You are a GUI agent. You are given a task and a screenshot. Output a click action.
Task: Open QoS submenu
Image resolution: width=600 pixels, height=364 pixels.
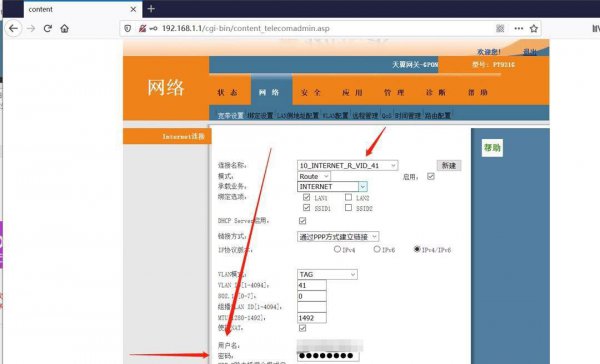[x=386, y=115]
